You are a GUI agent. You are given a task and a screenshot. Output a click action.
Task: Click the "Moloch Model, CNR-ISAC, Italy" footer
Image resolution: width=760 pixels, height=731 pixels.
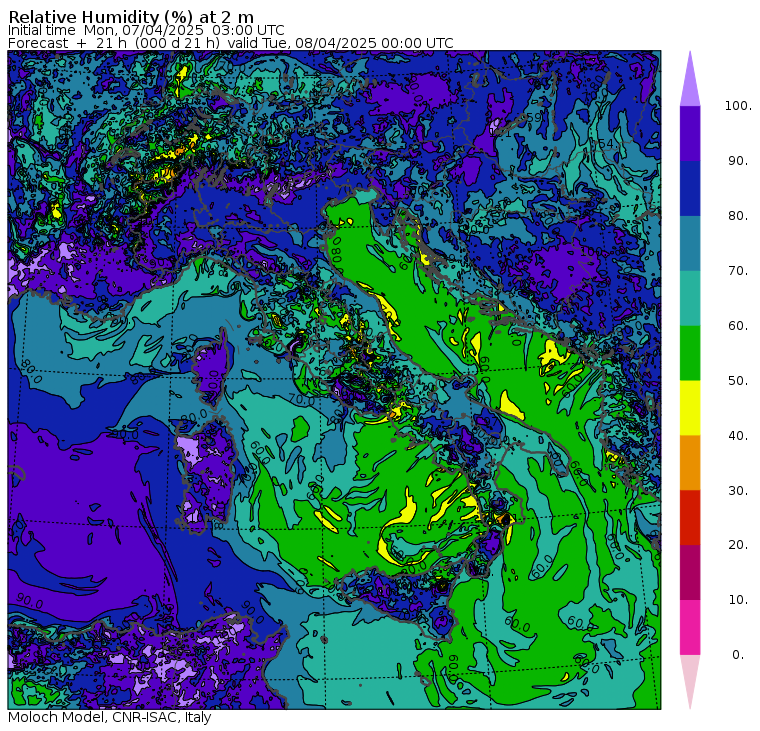click(x=110, y=717)
